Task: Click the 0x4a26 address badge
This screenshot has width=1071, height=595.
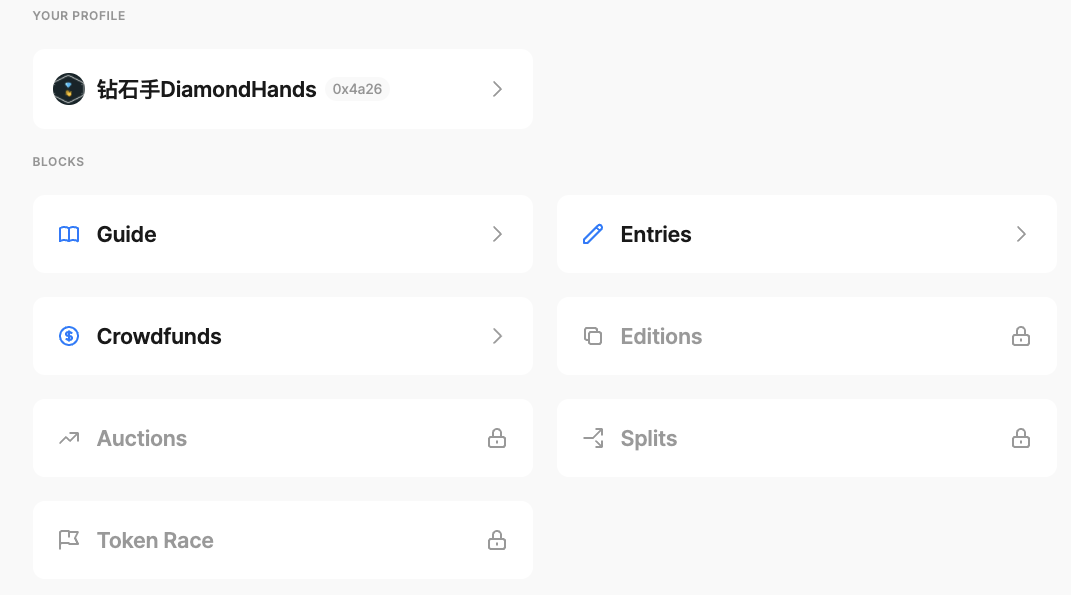Action: [x=357, y=89]
